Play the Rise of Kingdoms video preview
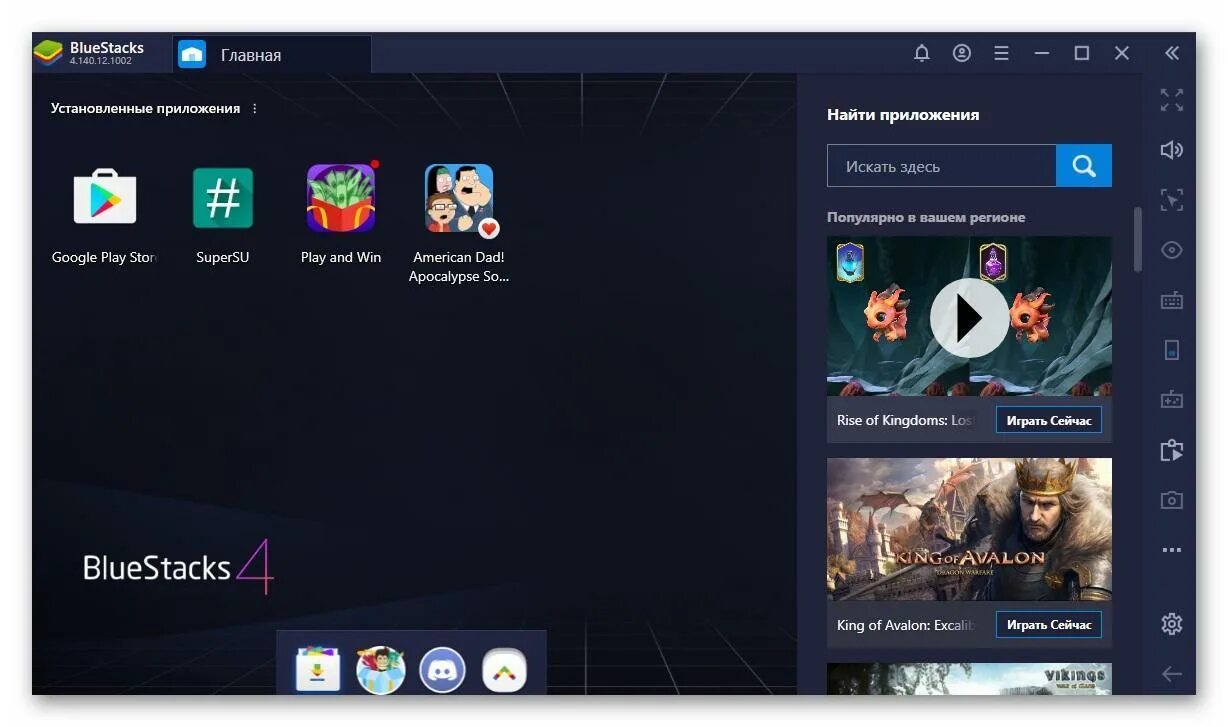The image size is (1228, 727). (x=969, y=318)
